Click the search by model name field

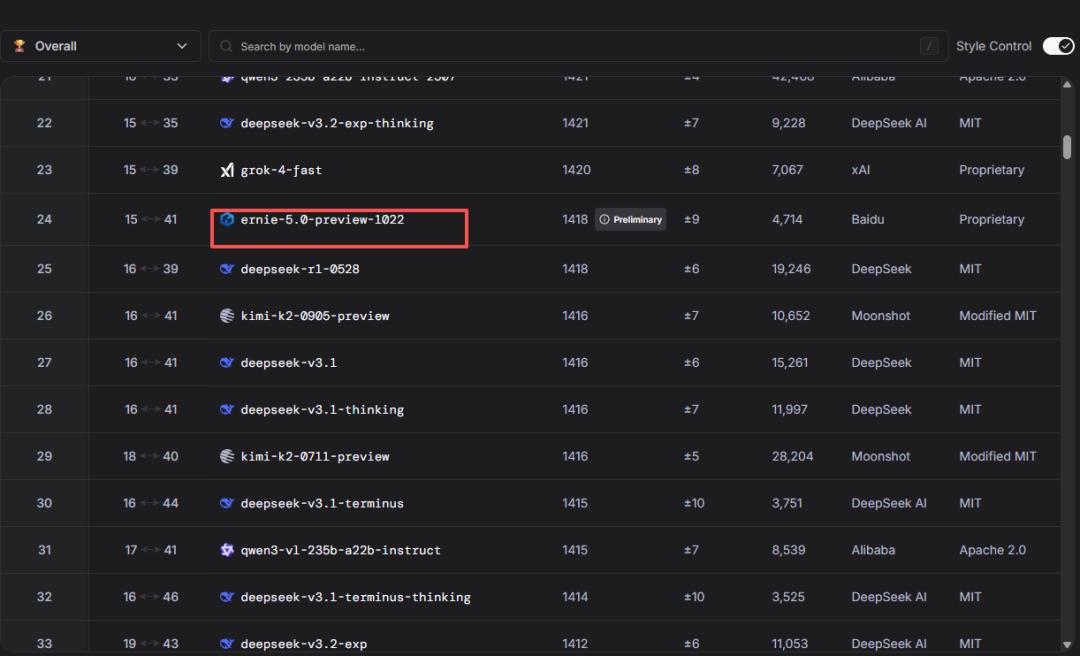pyautogui.click(x=570, y=46)
